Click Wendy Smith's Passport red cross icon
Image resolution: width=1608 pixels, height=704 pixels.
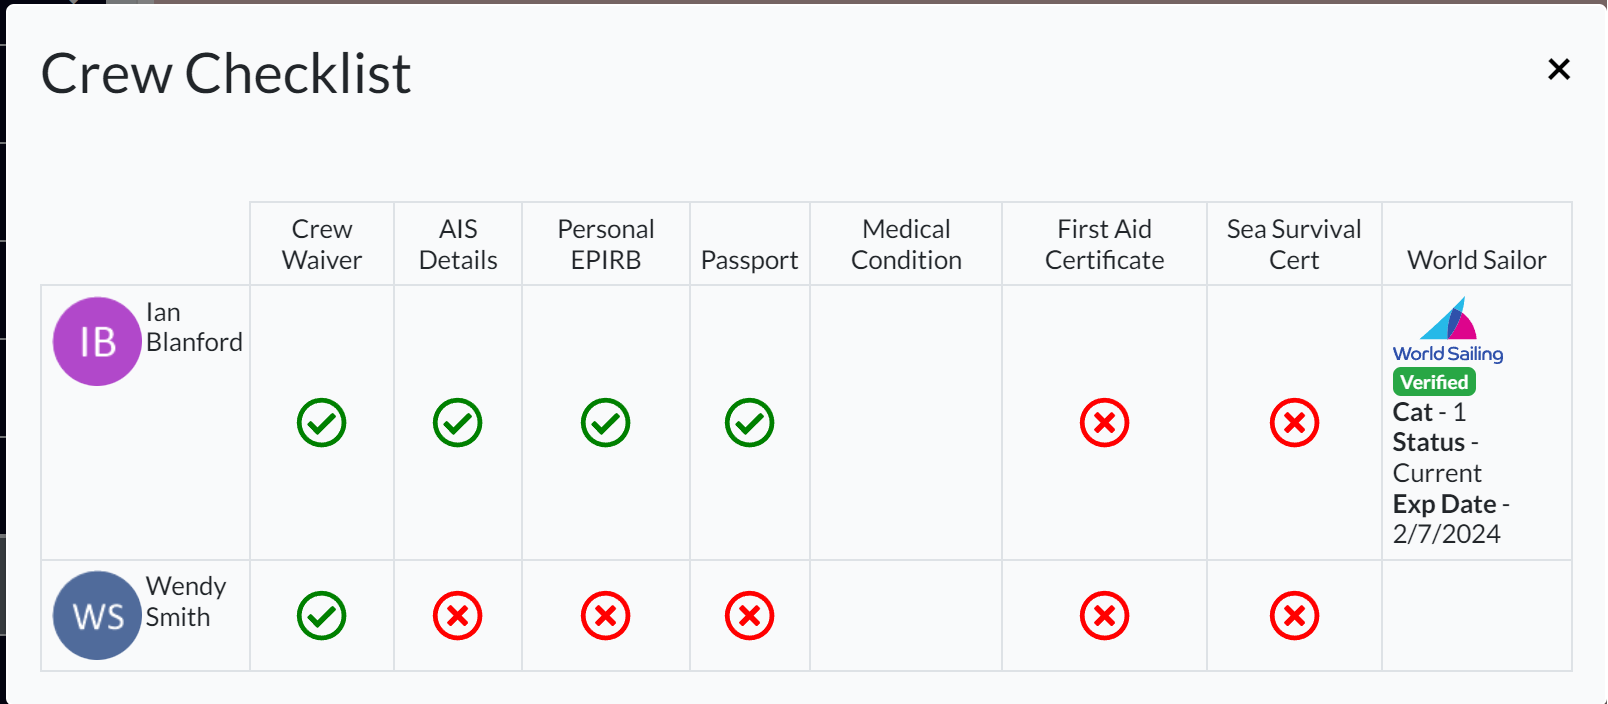750,616
